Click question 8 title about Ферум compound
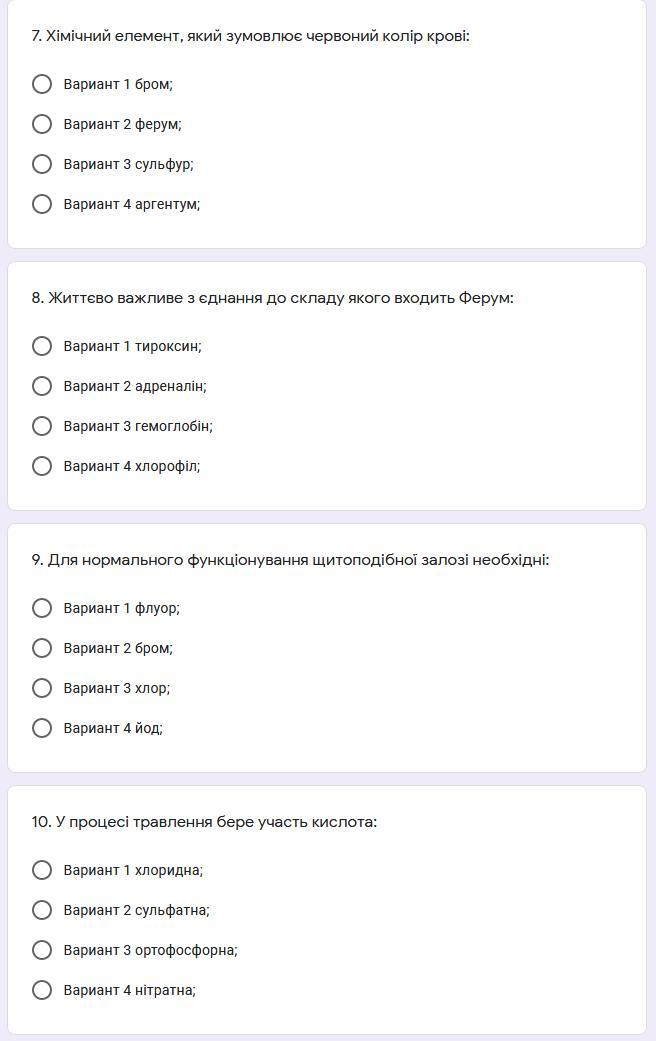 pos(272,298)
